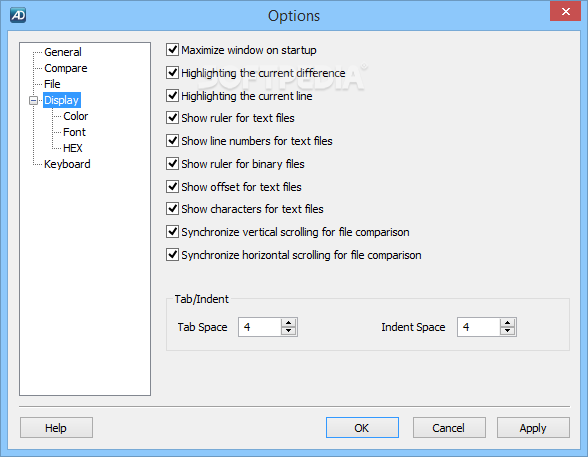The height and width of the screenshot is (457, 588).
Task: Go to Keyboard options
Action: pos(67,164)
